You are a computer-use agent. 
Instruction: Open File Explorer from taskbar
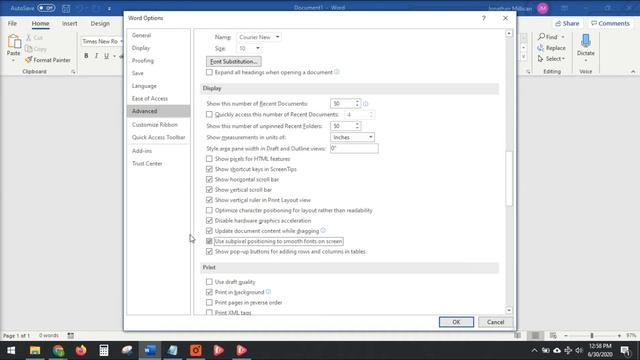pos(35,350)
